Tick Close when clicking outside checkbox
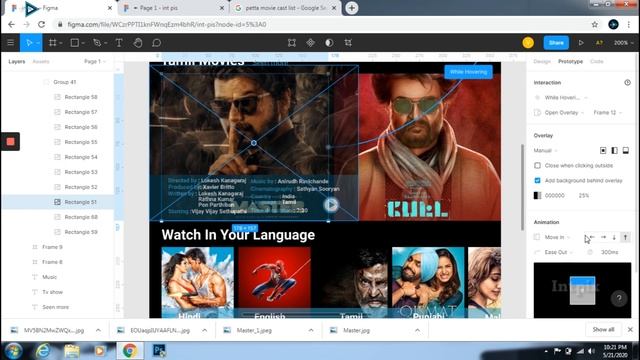Image resolution: width=640 pixels, height=360 pixels. coord(538,165)
